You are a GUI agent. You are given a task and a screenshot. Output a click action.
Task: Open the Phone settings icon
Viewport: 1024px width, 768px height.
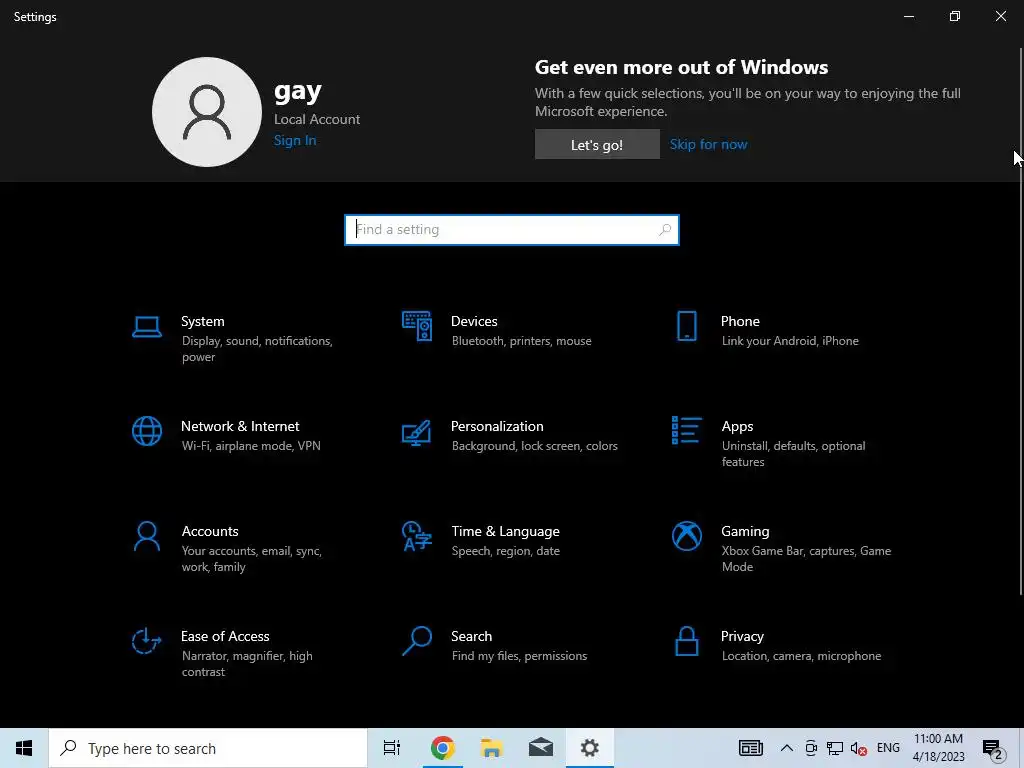[686, 326]
